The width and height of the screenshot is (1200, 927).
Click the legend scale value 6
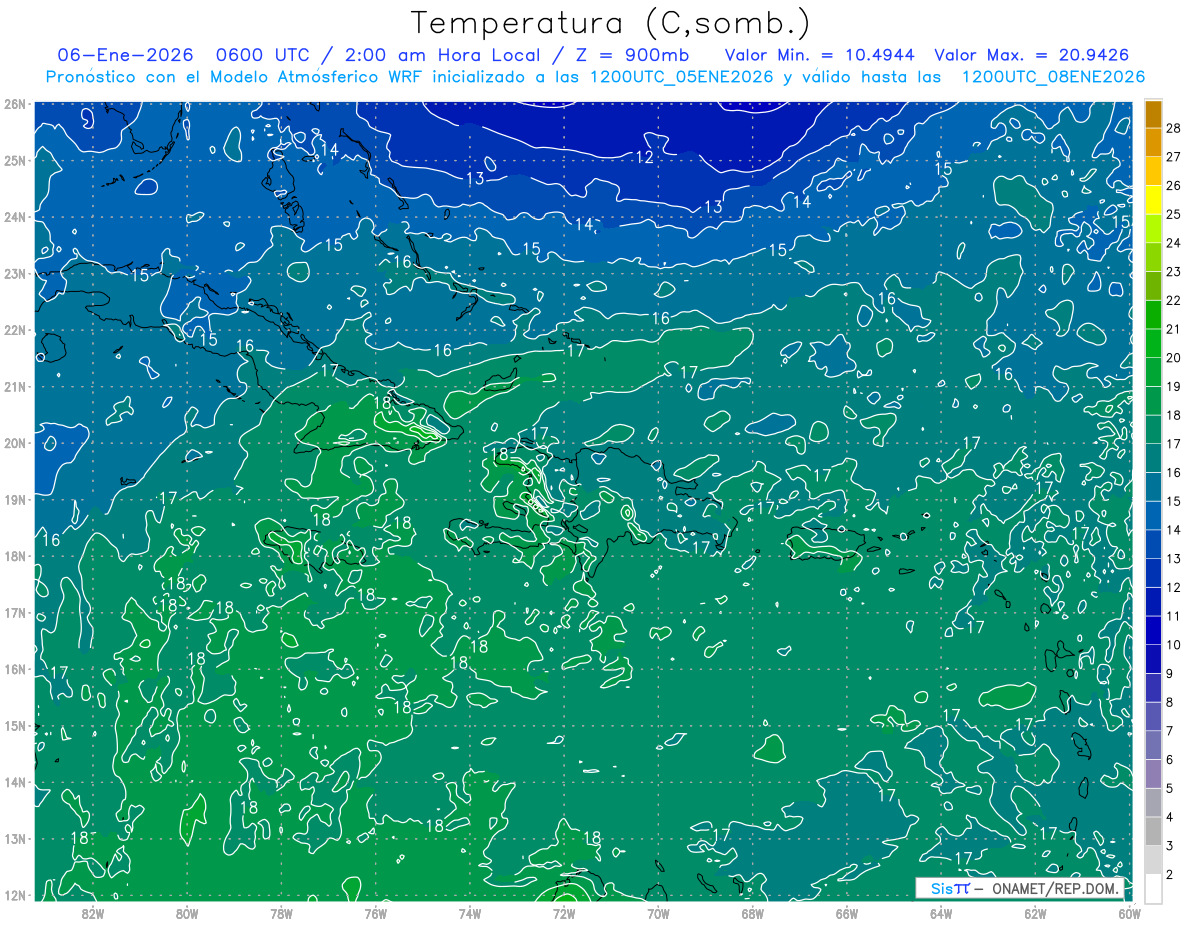pyautogui.click(x=1169, y=760)
